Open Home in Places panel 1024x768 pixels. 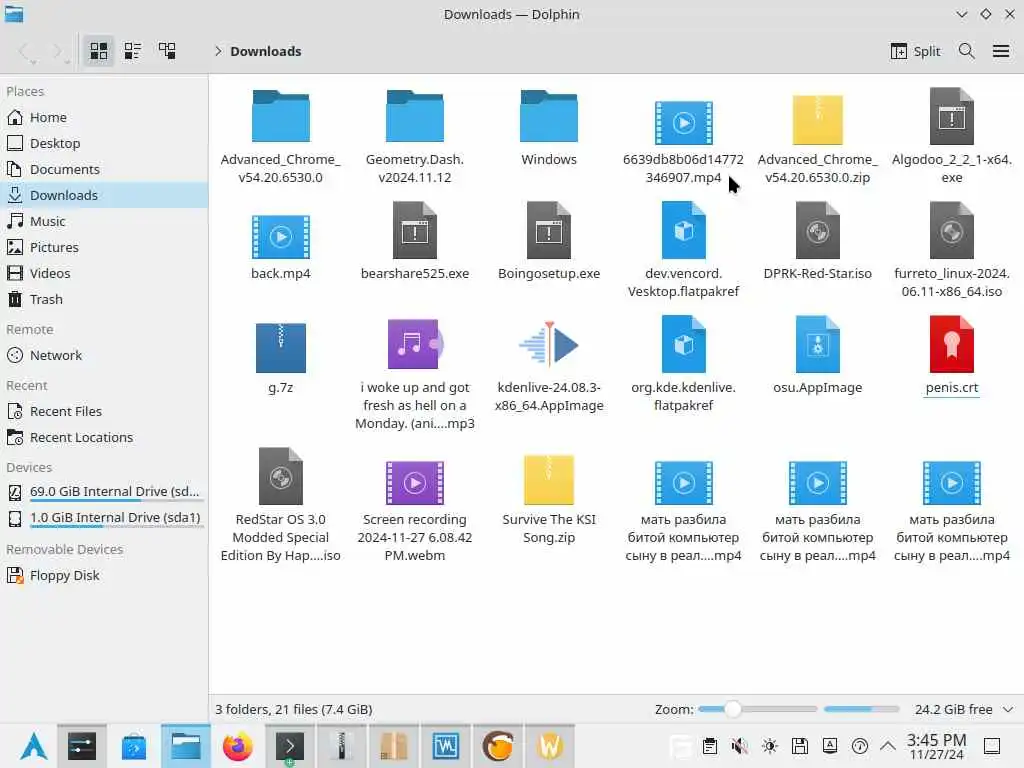pos(104,118)
